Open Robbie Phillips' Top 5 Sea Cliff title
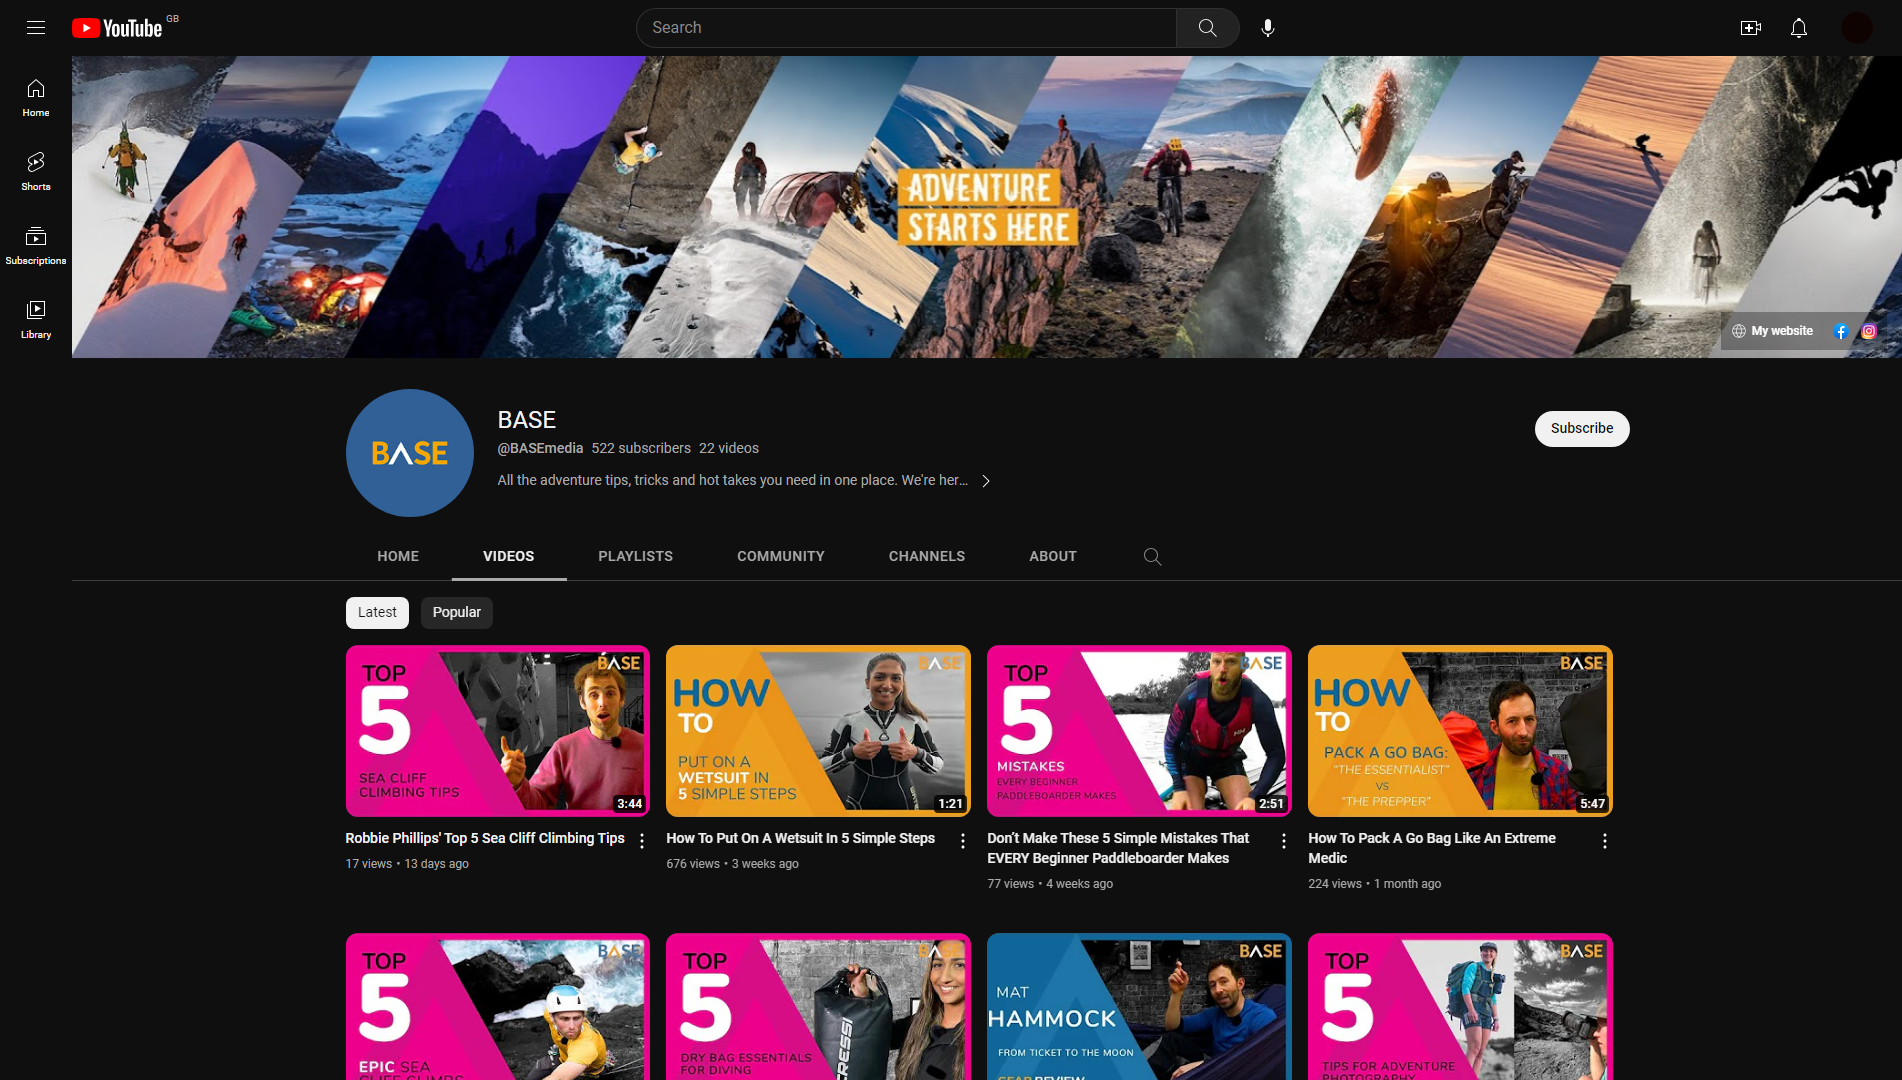 point(485,838)
